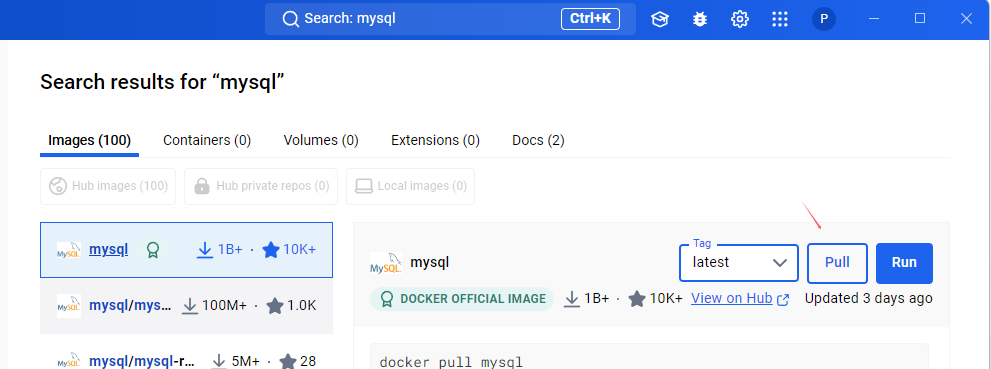This screenshot has height=369, width=991.
Task: Open the Learning Center graduation cap icon
Action: click(660, 19)
